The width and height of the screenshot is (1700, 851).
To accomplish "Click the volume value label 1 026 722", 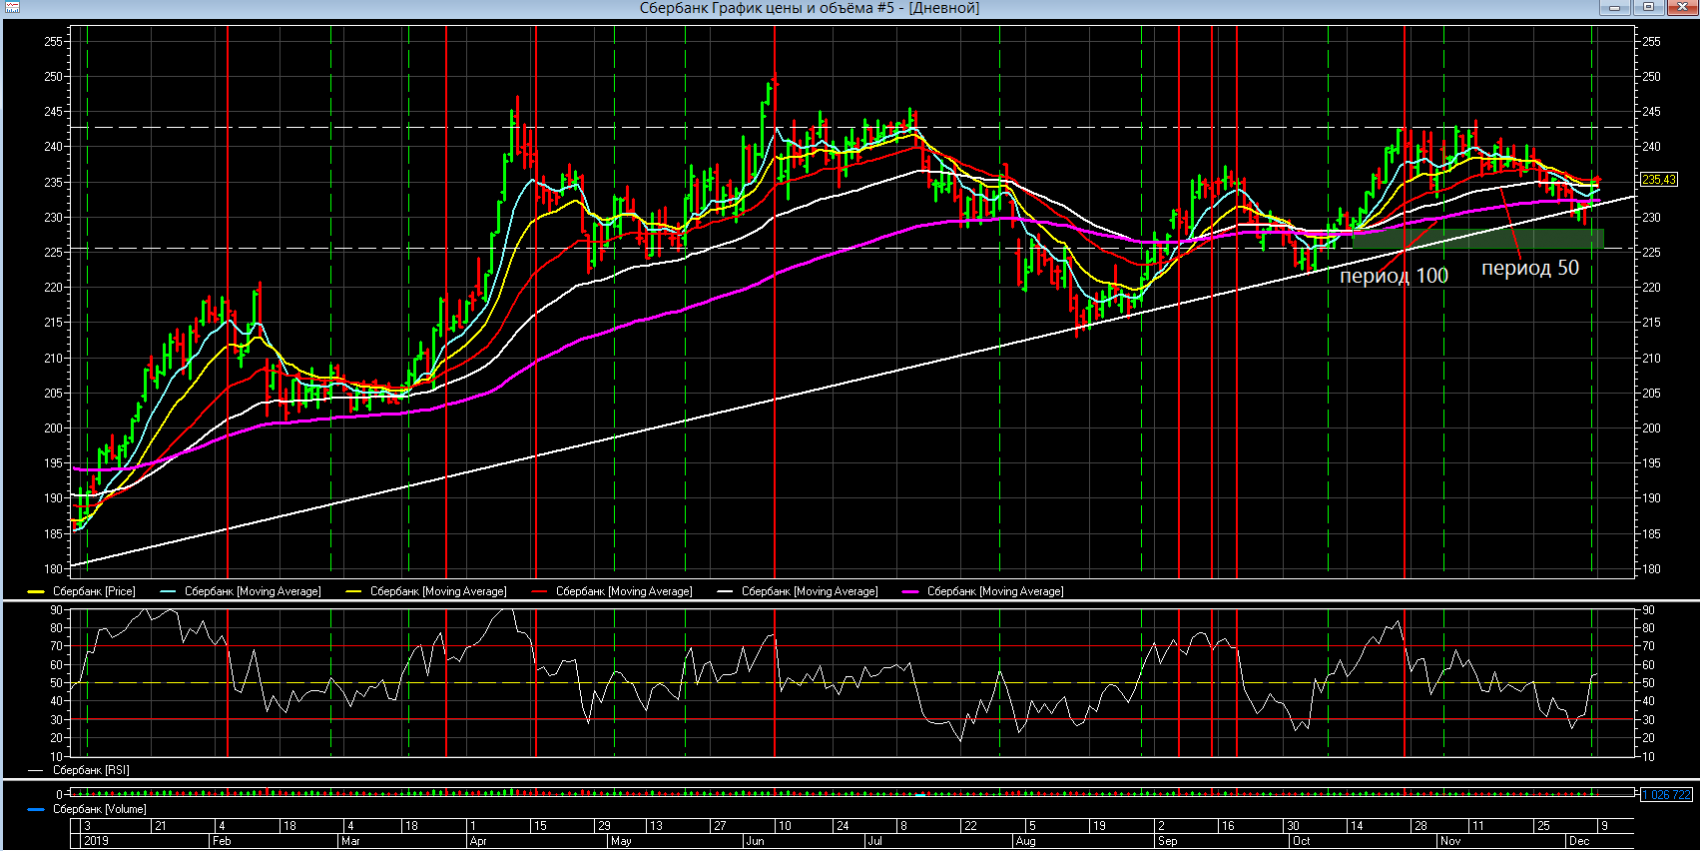I will (1666, 794).
